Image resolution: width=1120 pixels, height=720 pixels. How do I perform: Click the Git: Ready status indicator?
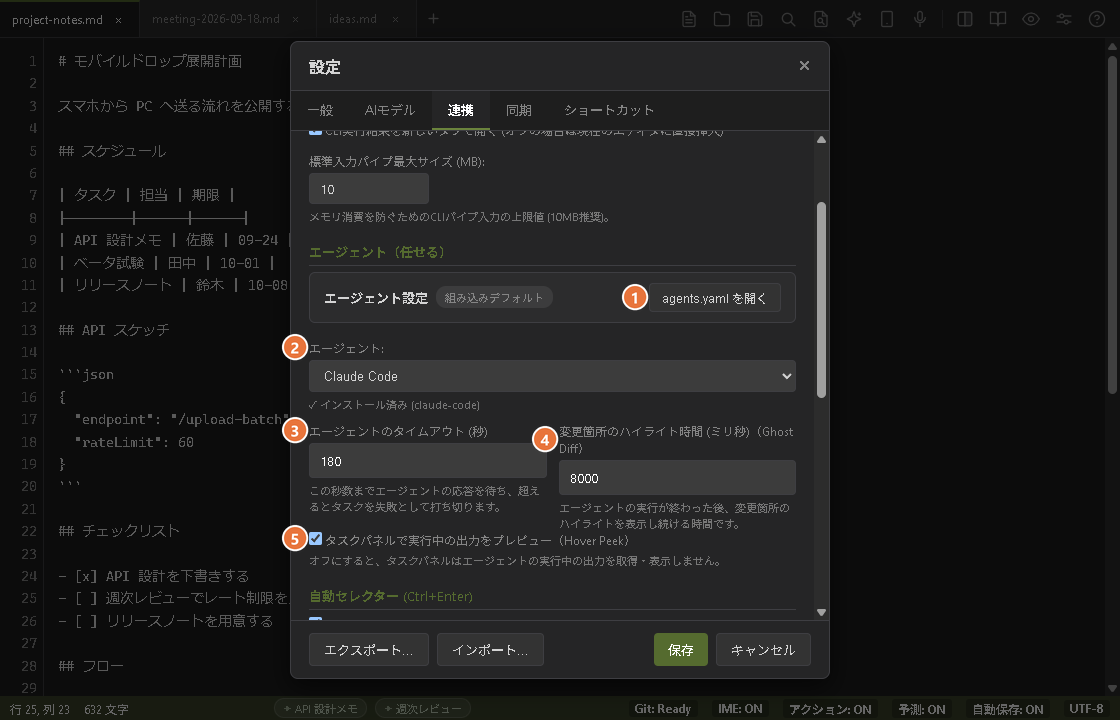[x=662, y=709]
